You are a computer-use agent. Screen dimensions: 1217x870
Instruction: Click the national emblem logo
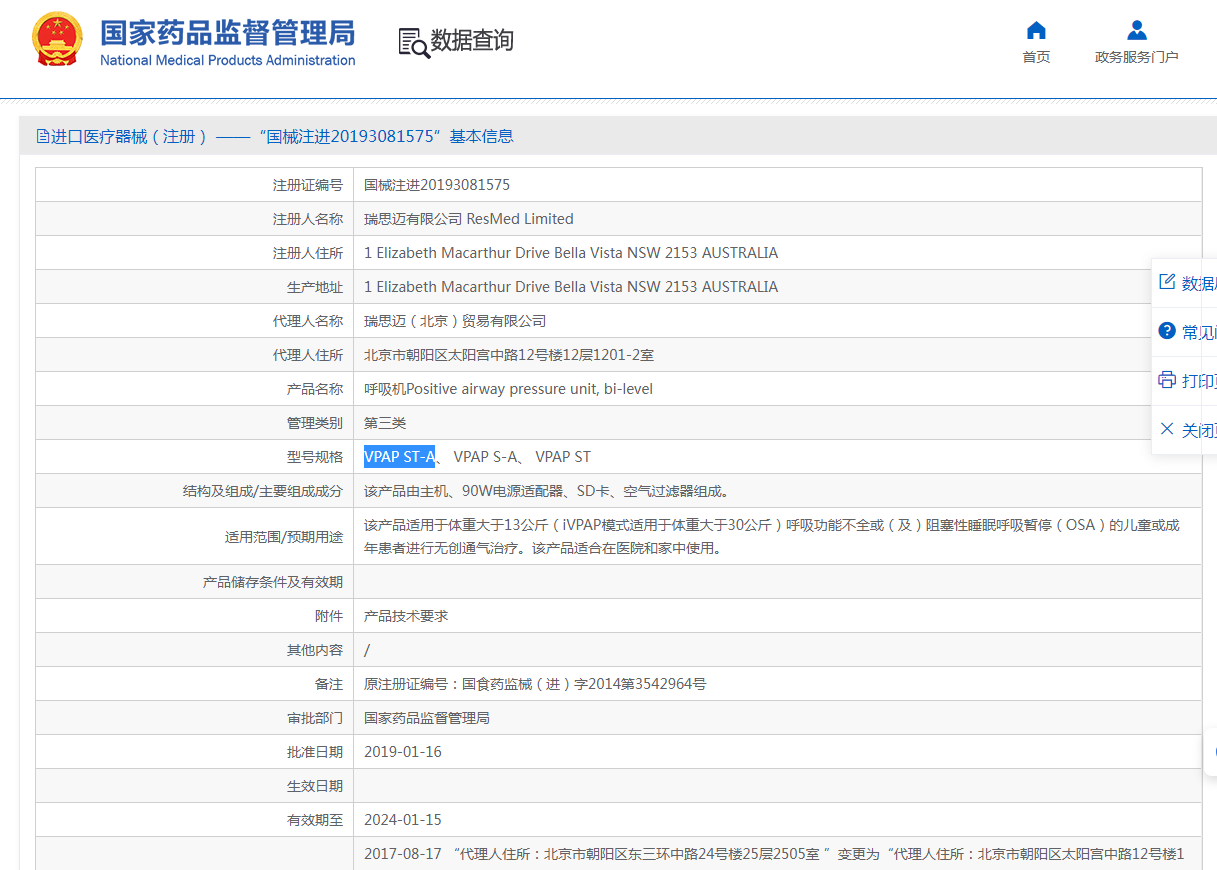(59, 40)
